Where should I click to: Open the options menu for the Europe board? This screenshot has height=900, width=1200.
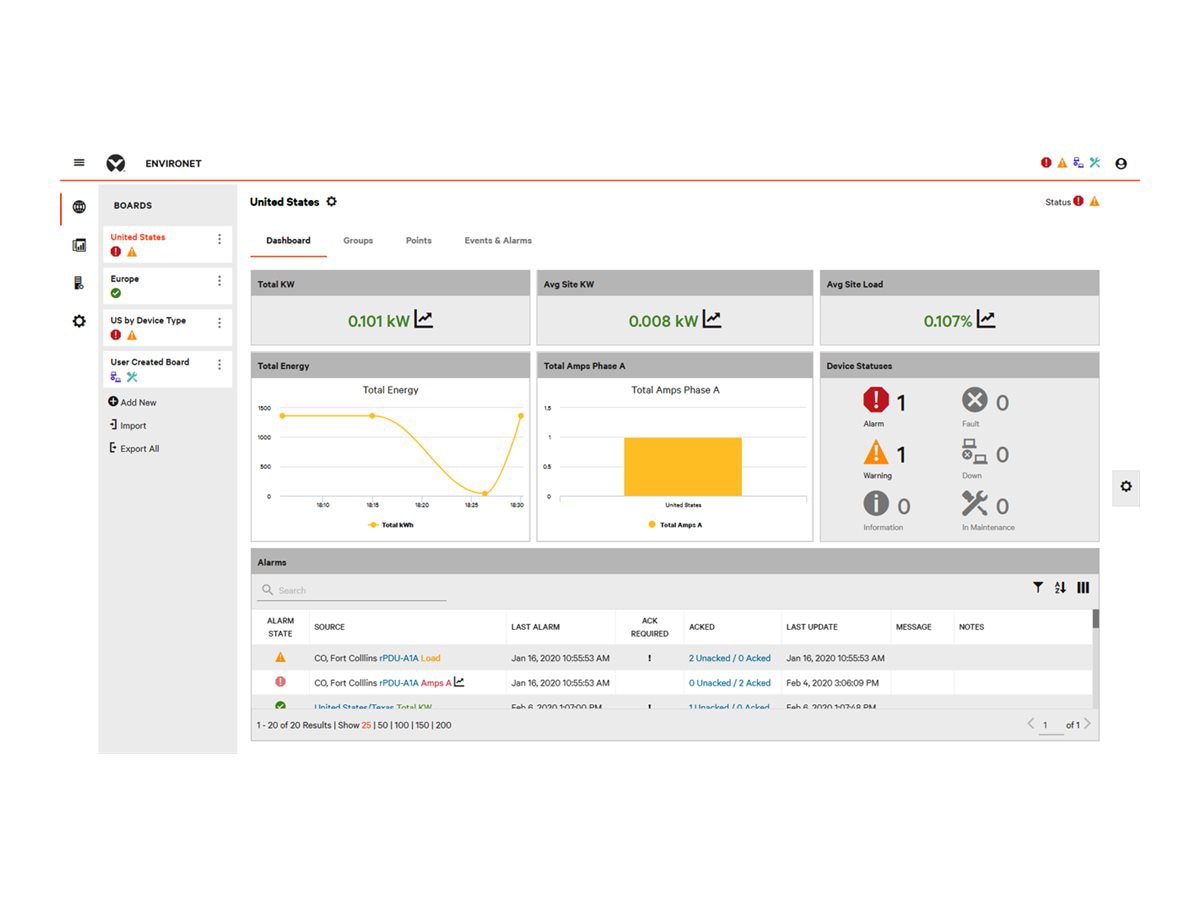tap(219, 281)
